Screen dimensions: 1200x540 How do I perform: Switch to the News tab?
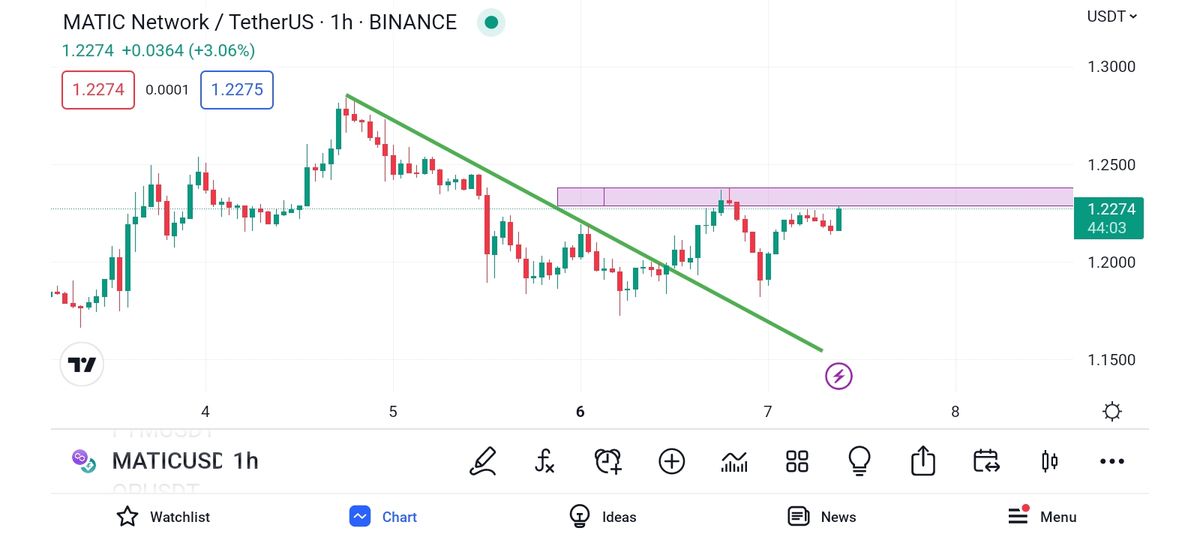coord(822,517)
